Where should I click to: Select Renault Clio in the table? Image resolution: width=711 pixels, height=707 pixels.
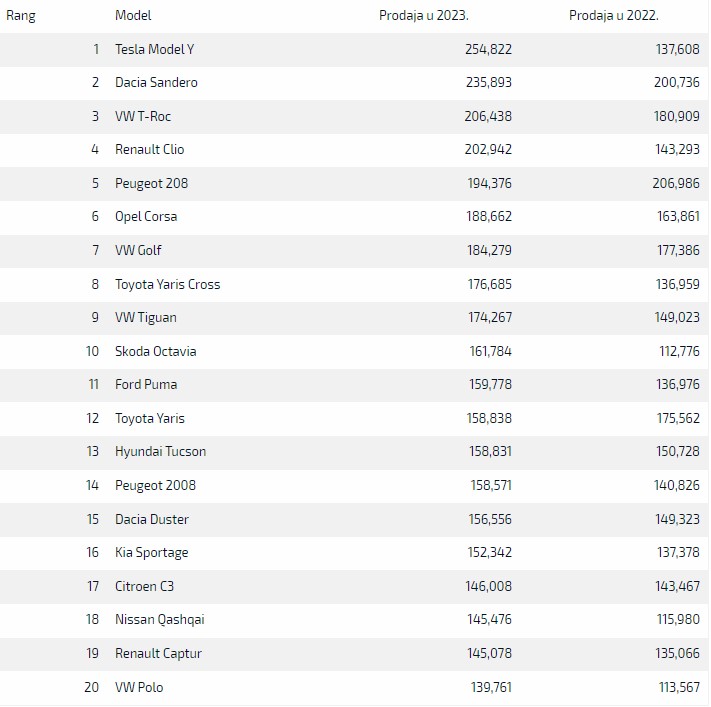click(x=150, y=150)
